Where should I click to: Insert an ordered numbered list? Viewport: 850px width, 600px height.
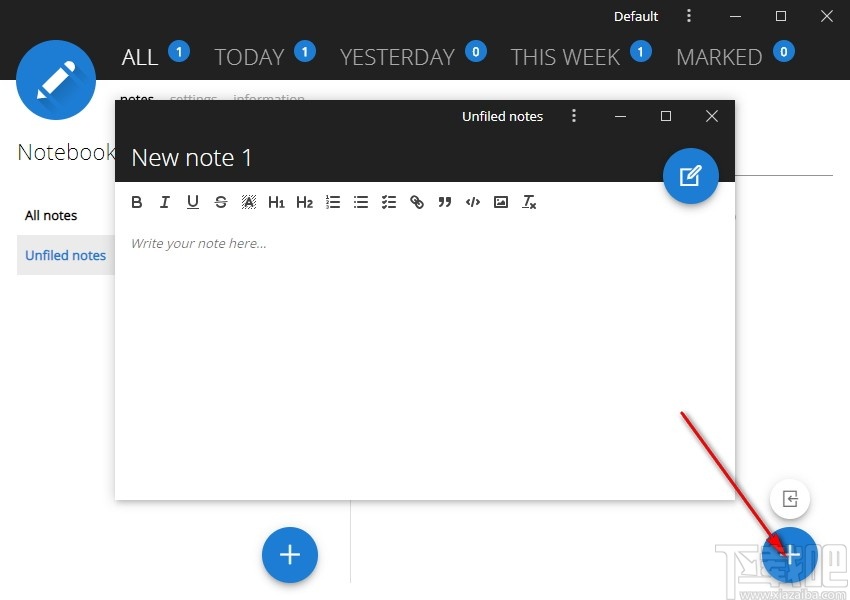pos(333,202)
